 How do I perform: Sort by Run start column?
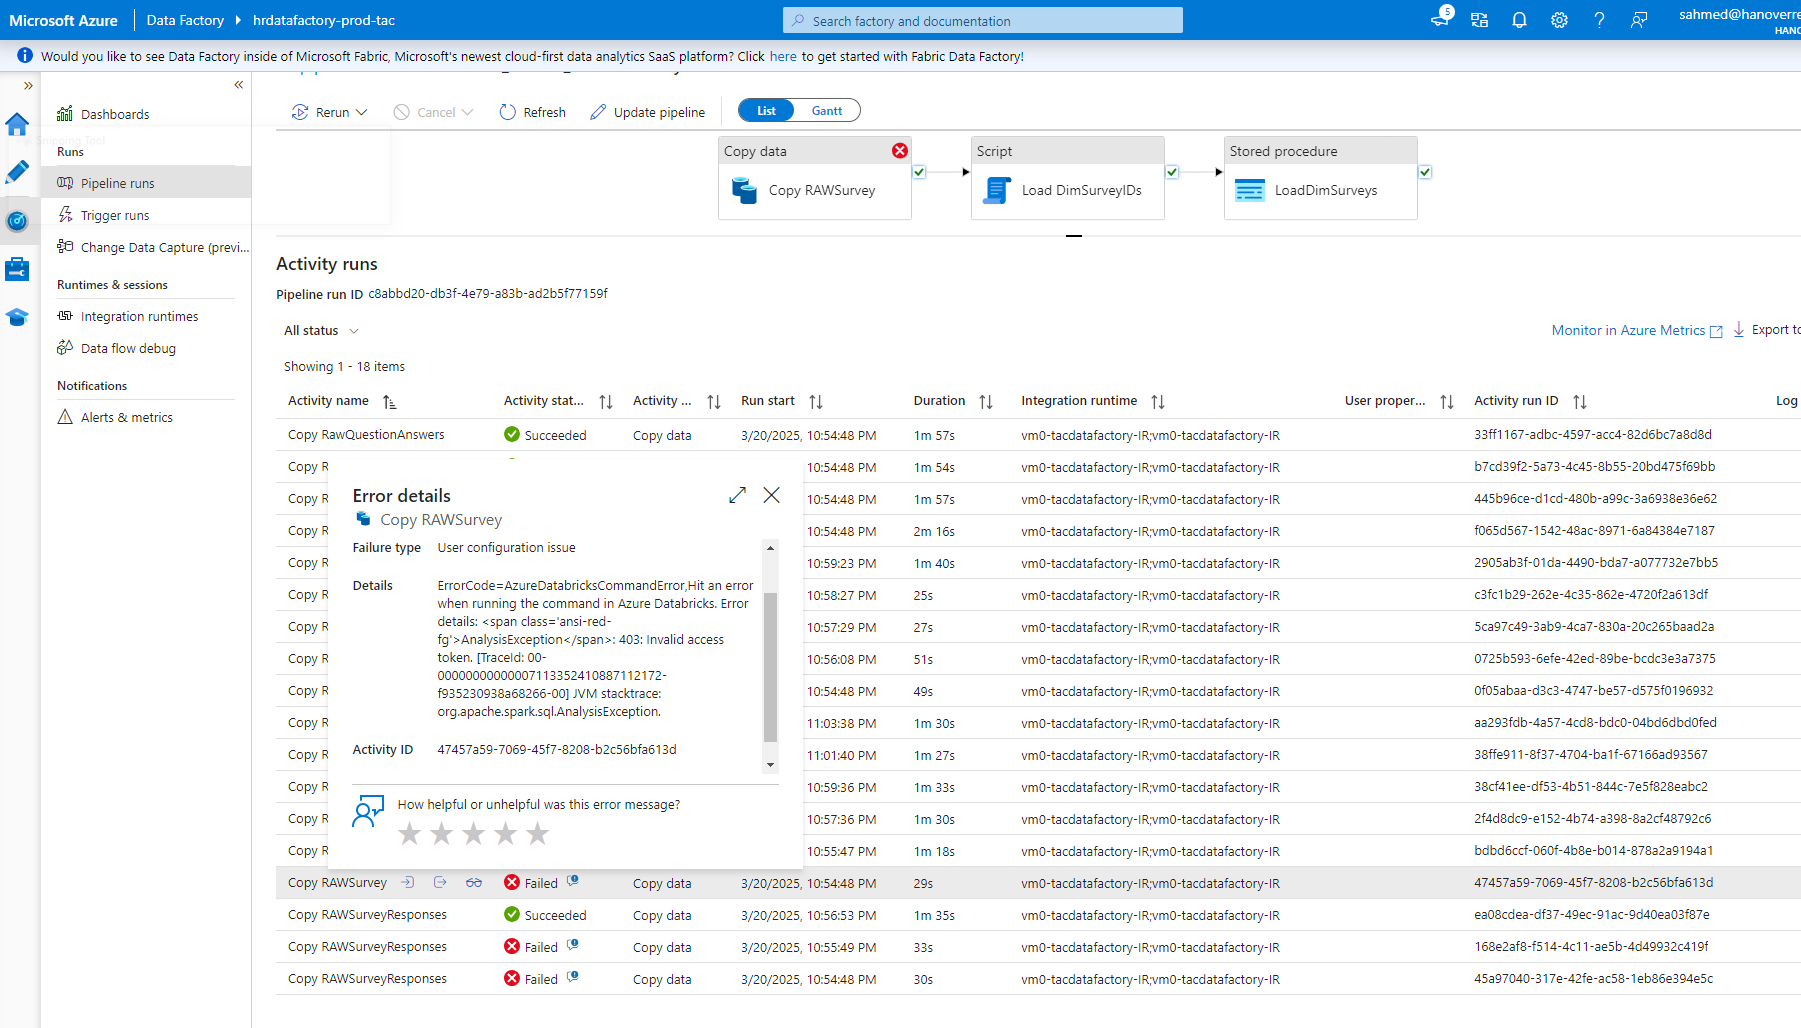click(x=816, y=402)
